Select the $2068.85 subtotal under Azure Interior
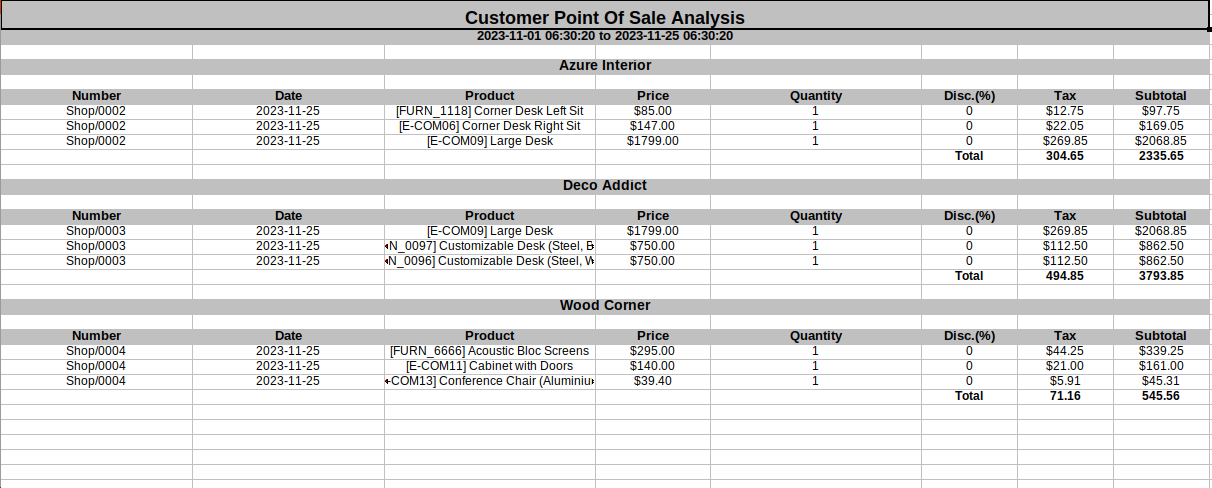 pyautogui.click(x=1161, y=141)
